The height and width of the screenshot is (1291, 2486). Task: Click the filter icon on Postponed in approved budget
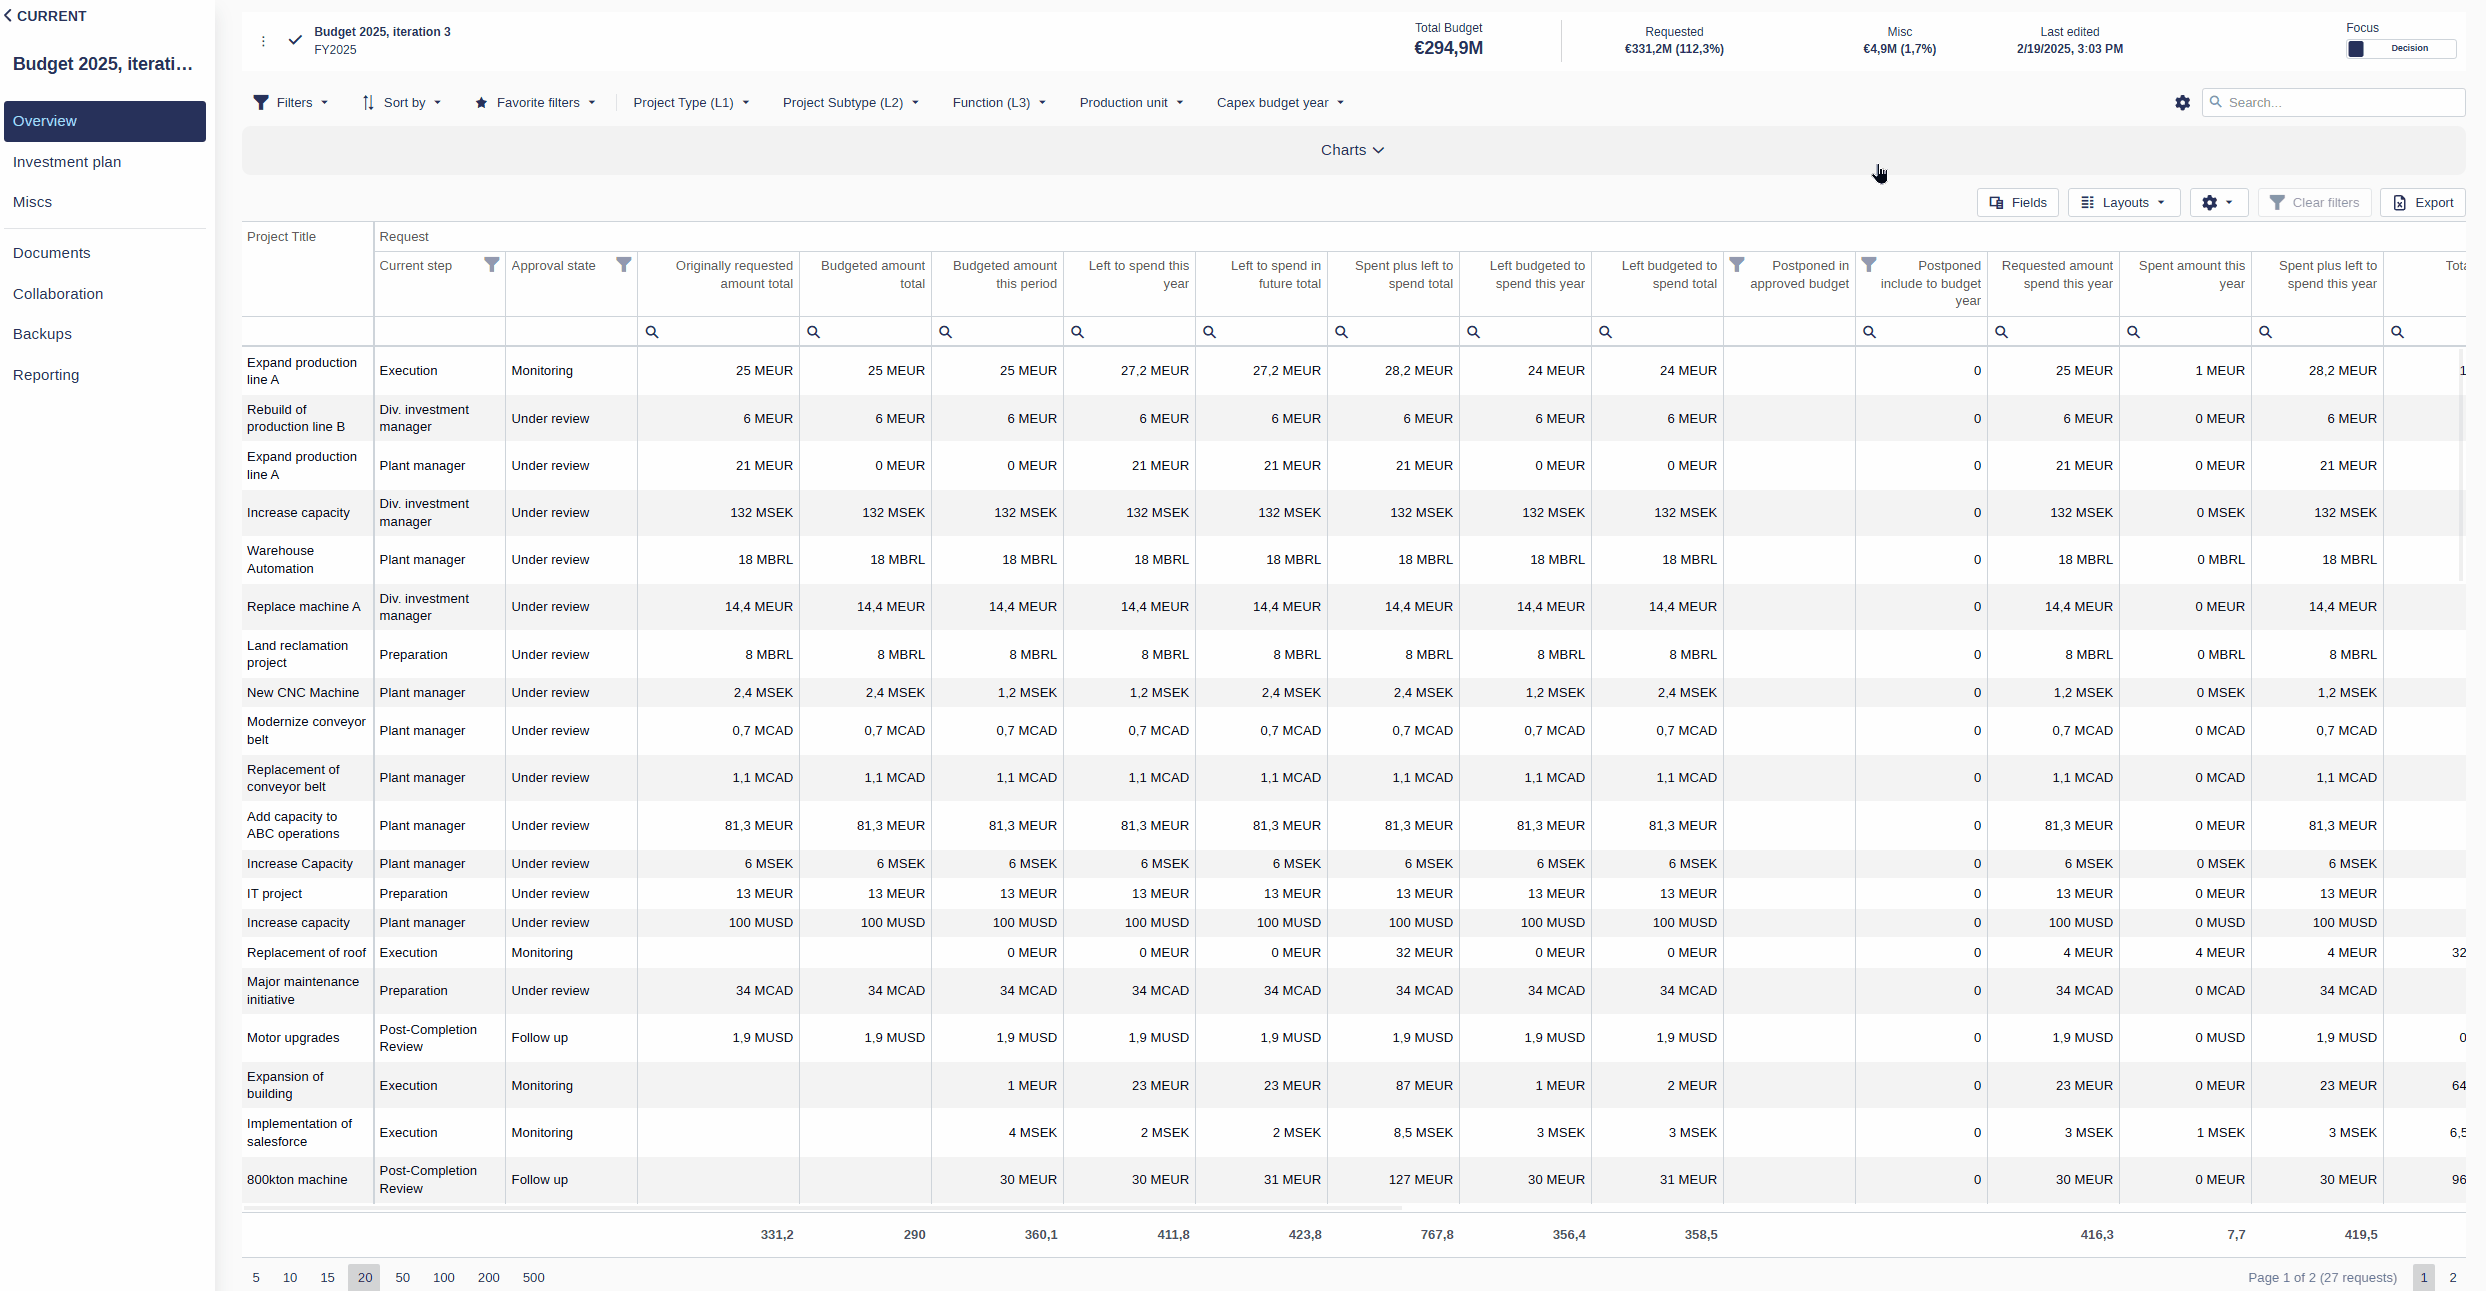1737,265
